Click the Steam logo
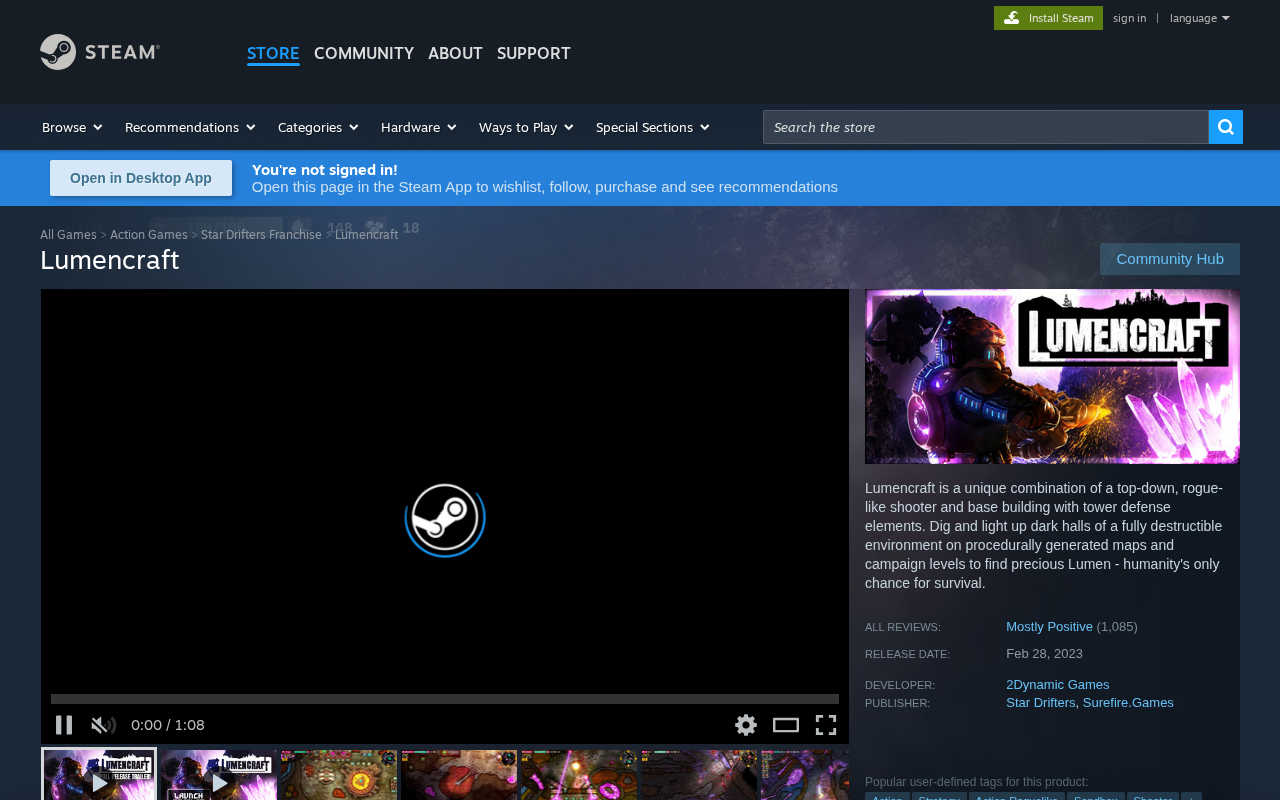The height and width of the screenshot is (800, 1280). (x=100, y=52)
